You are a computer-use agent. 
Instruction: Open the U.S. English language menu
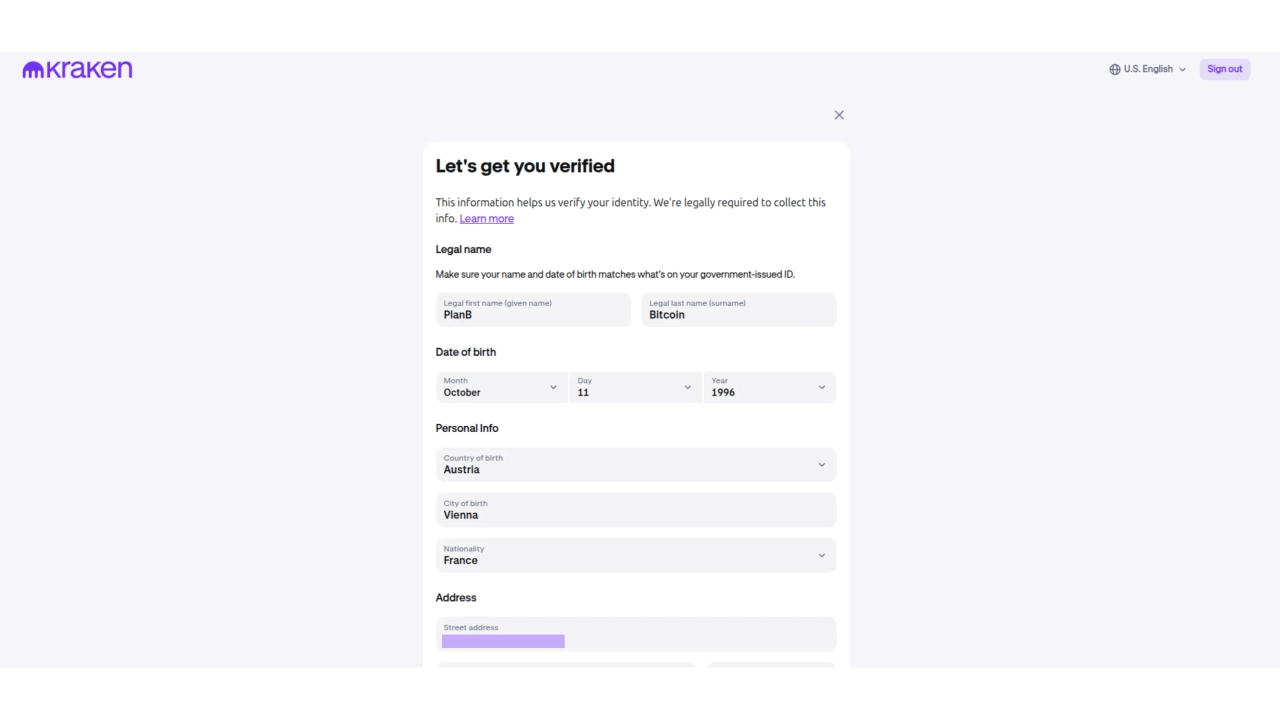click(1148, 69)
